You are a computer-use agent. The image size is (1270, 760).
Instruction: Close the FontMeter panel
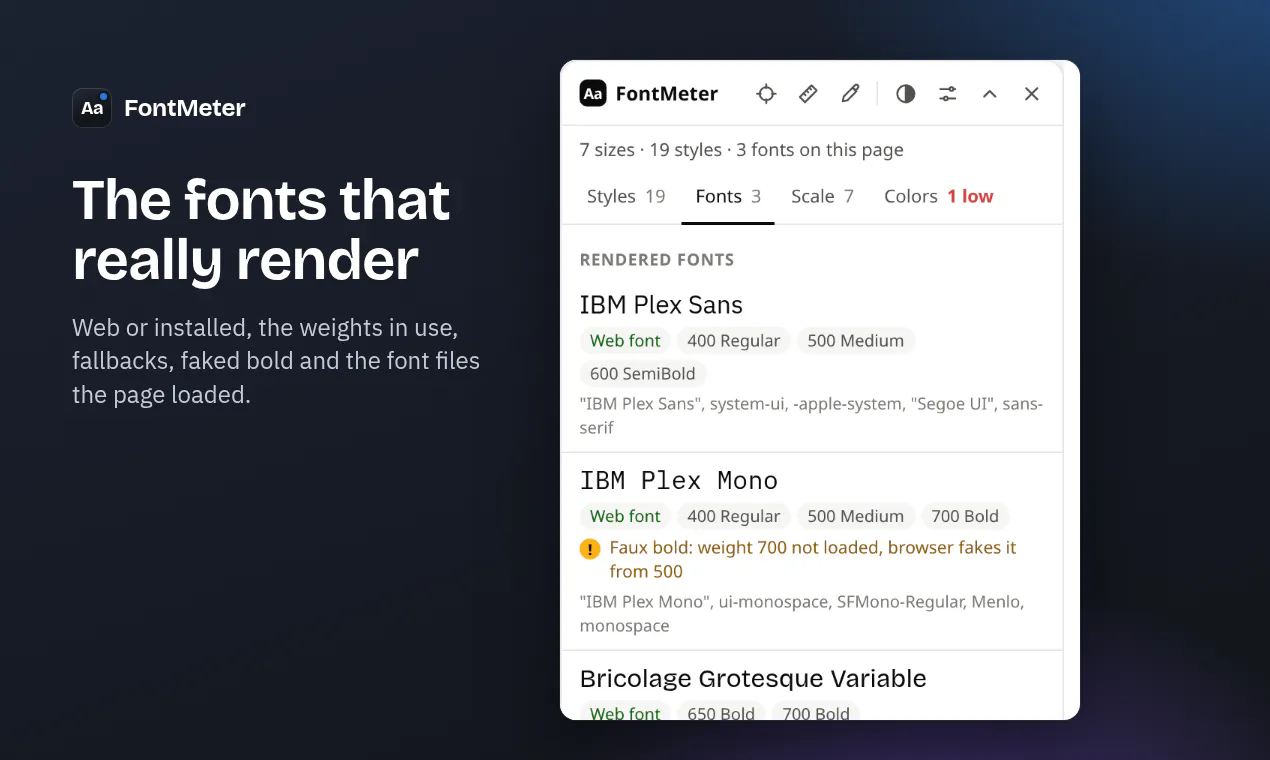(x=1032, y=94)
